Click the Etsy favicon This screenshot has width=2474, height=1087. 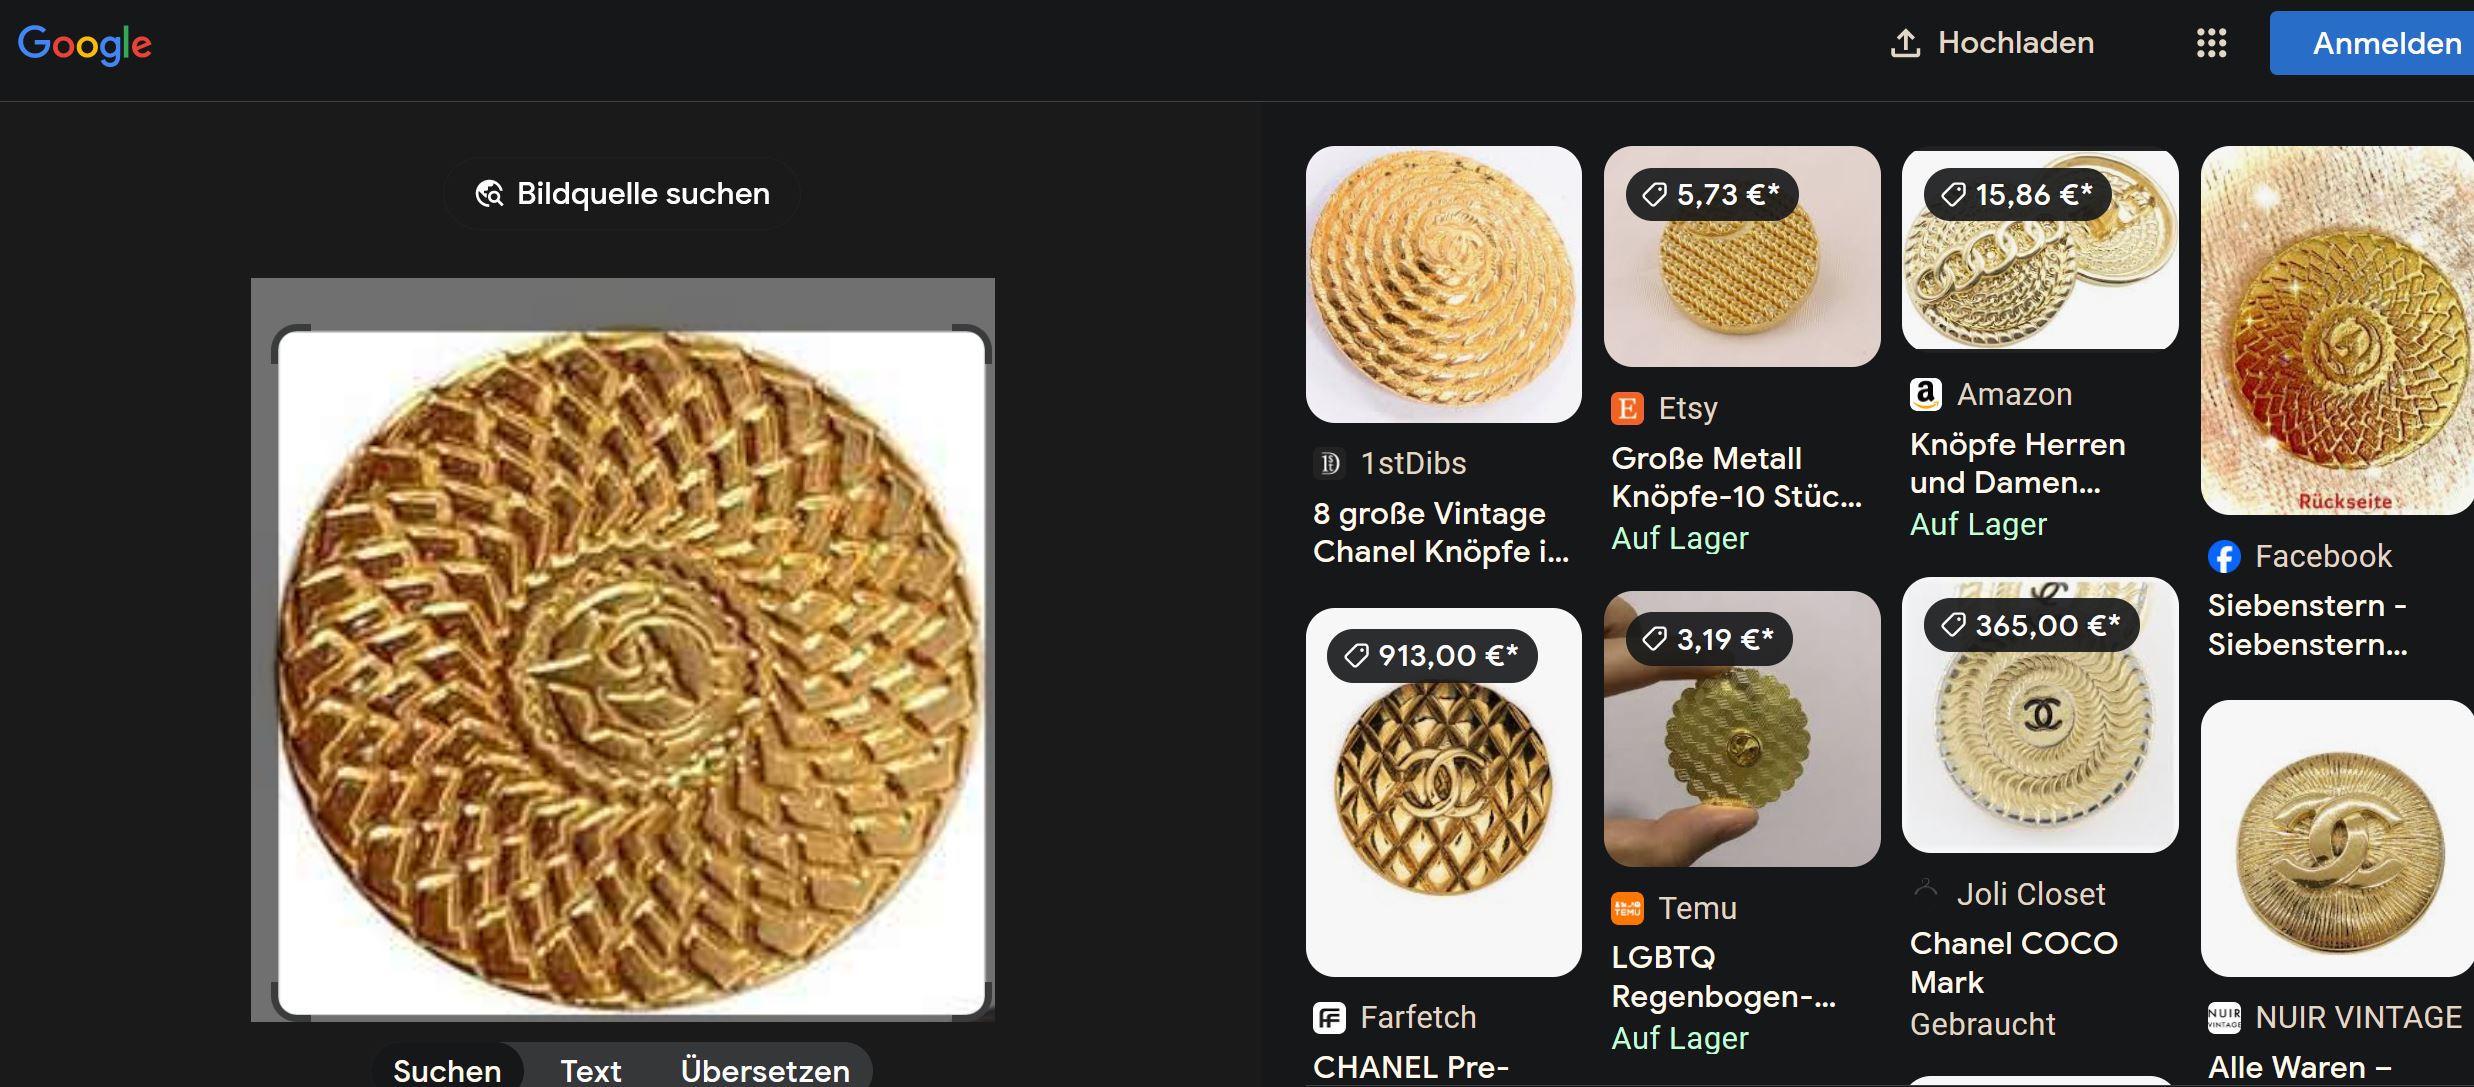[1627, 408]
